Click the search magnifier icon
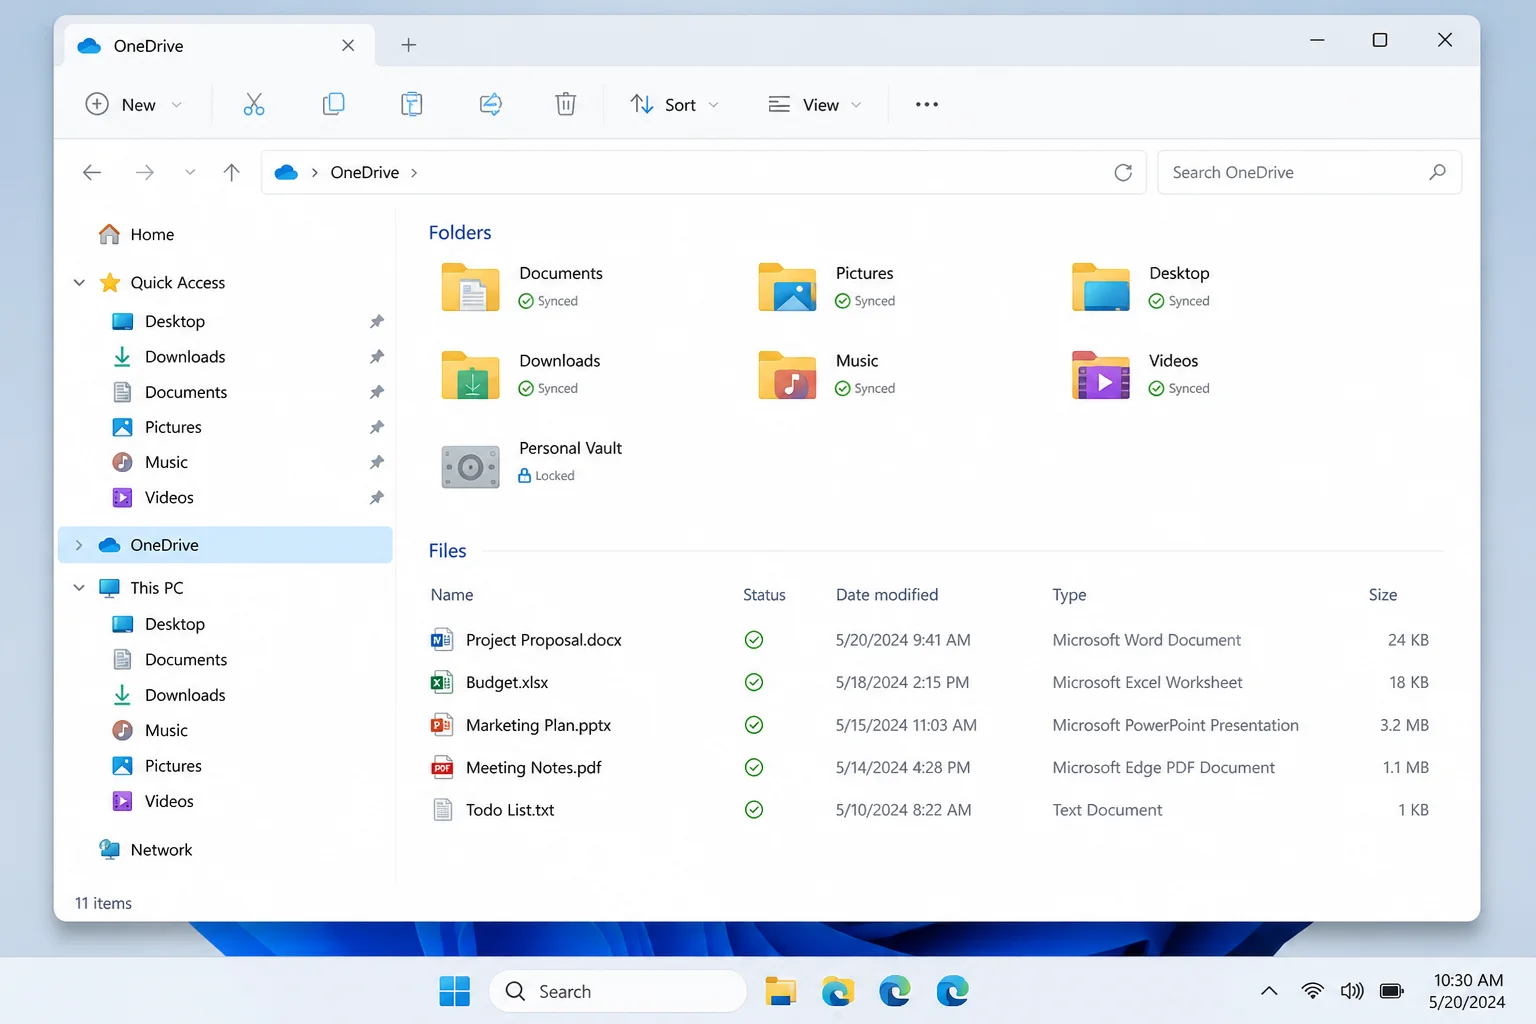Image resolution: width=1536 pixels, height=1024 pixels. 1437,172
